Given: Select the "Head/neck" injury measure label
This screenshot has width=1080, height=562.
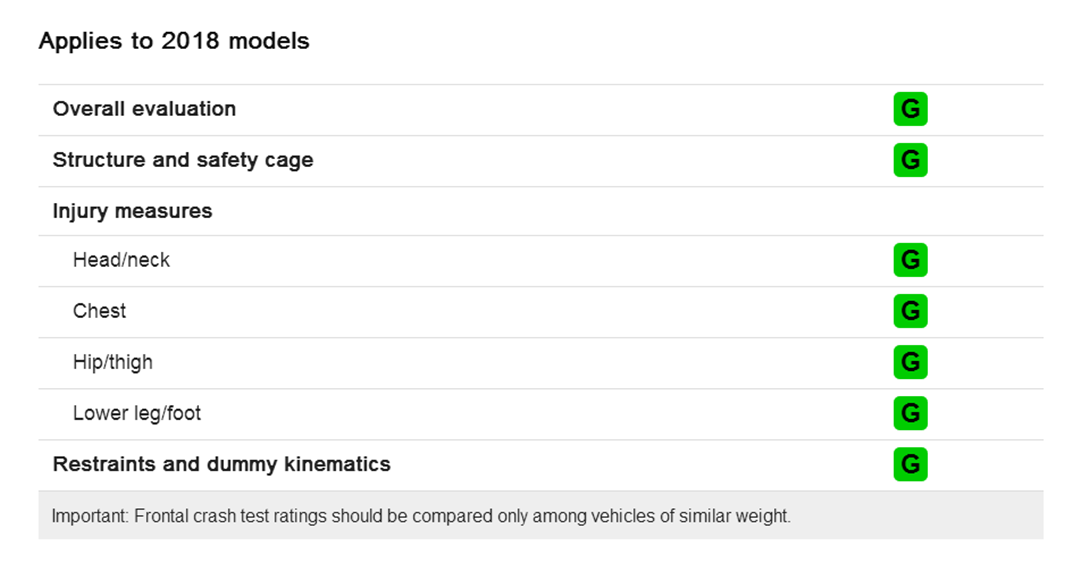Looking at the screenshot, I should pos(121,260).
